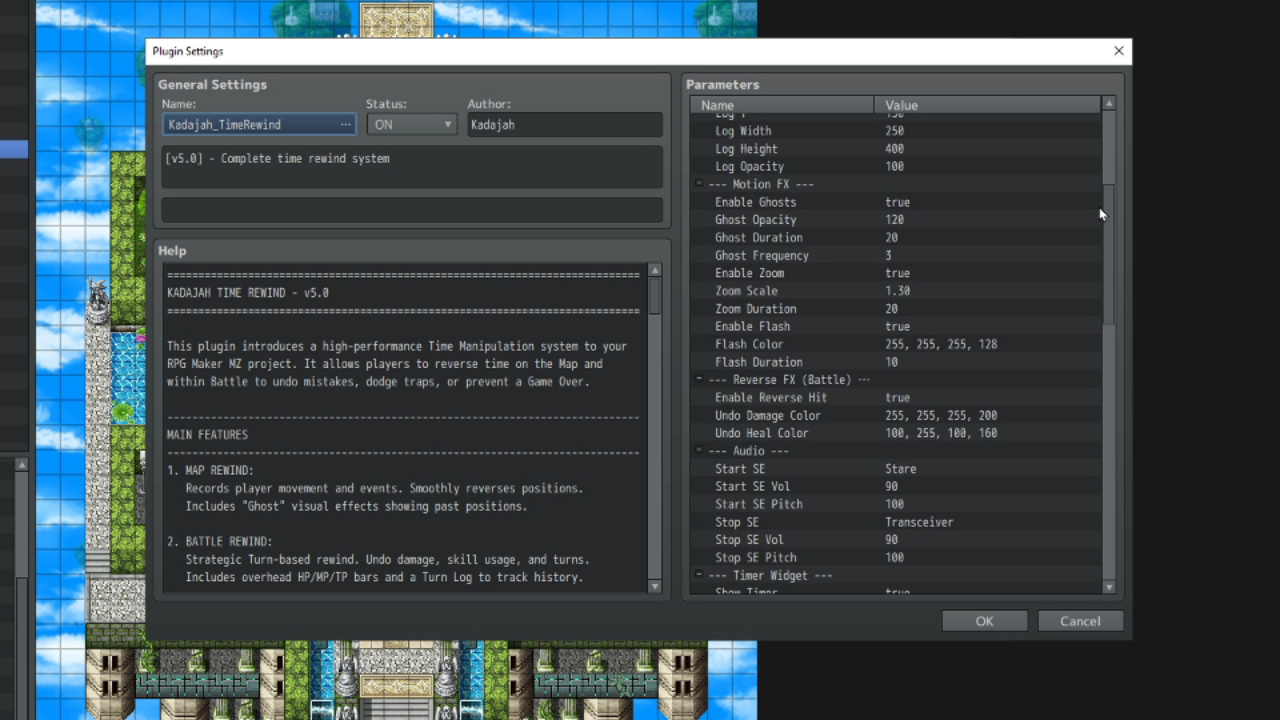This screenshot has height=720, width=1280.
Task: Click Help panel scrollbar down arrow
Action: click(655, 587)
